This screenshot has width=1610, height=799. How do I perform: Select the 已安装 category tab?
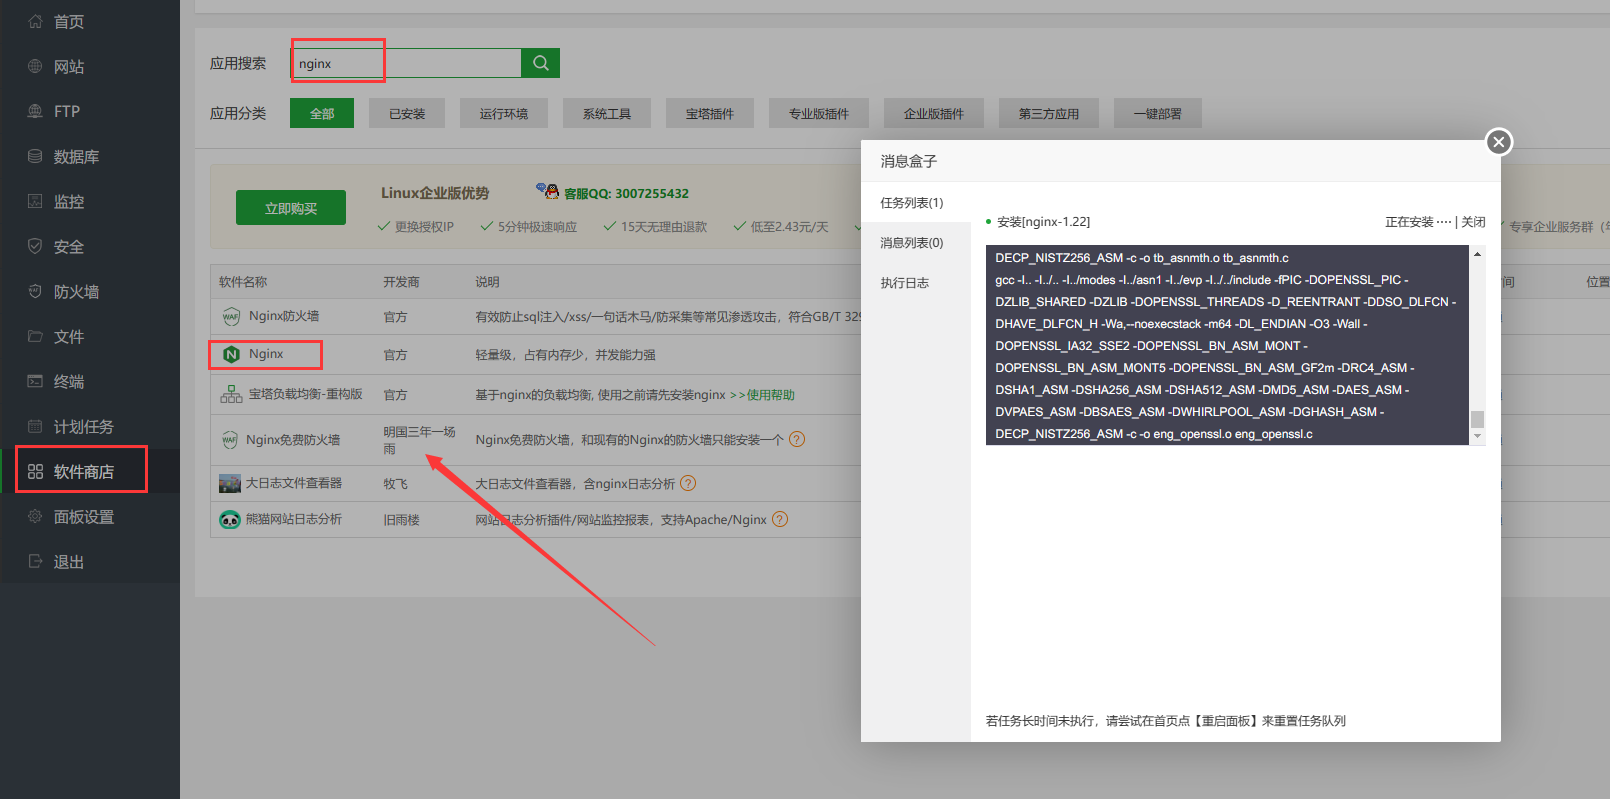click(x=407, y=113)
